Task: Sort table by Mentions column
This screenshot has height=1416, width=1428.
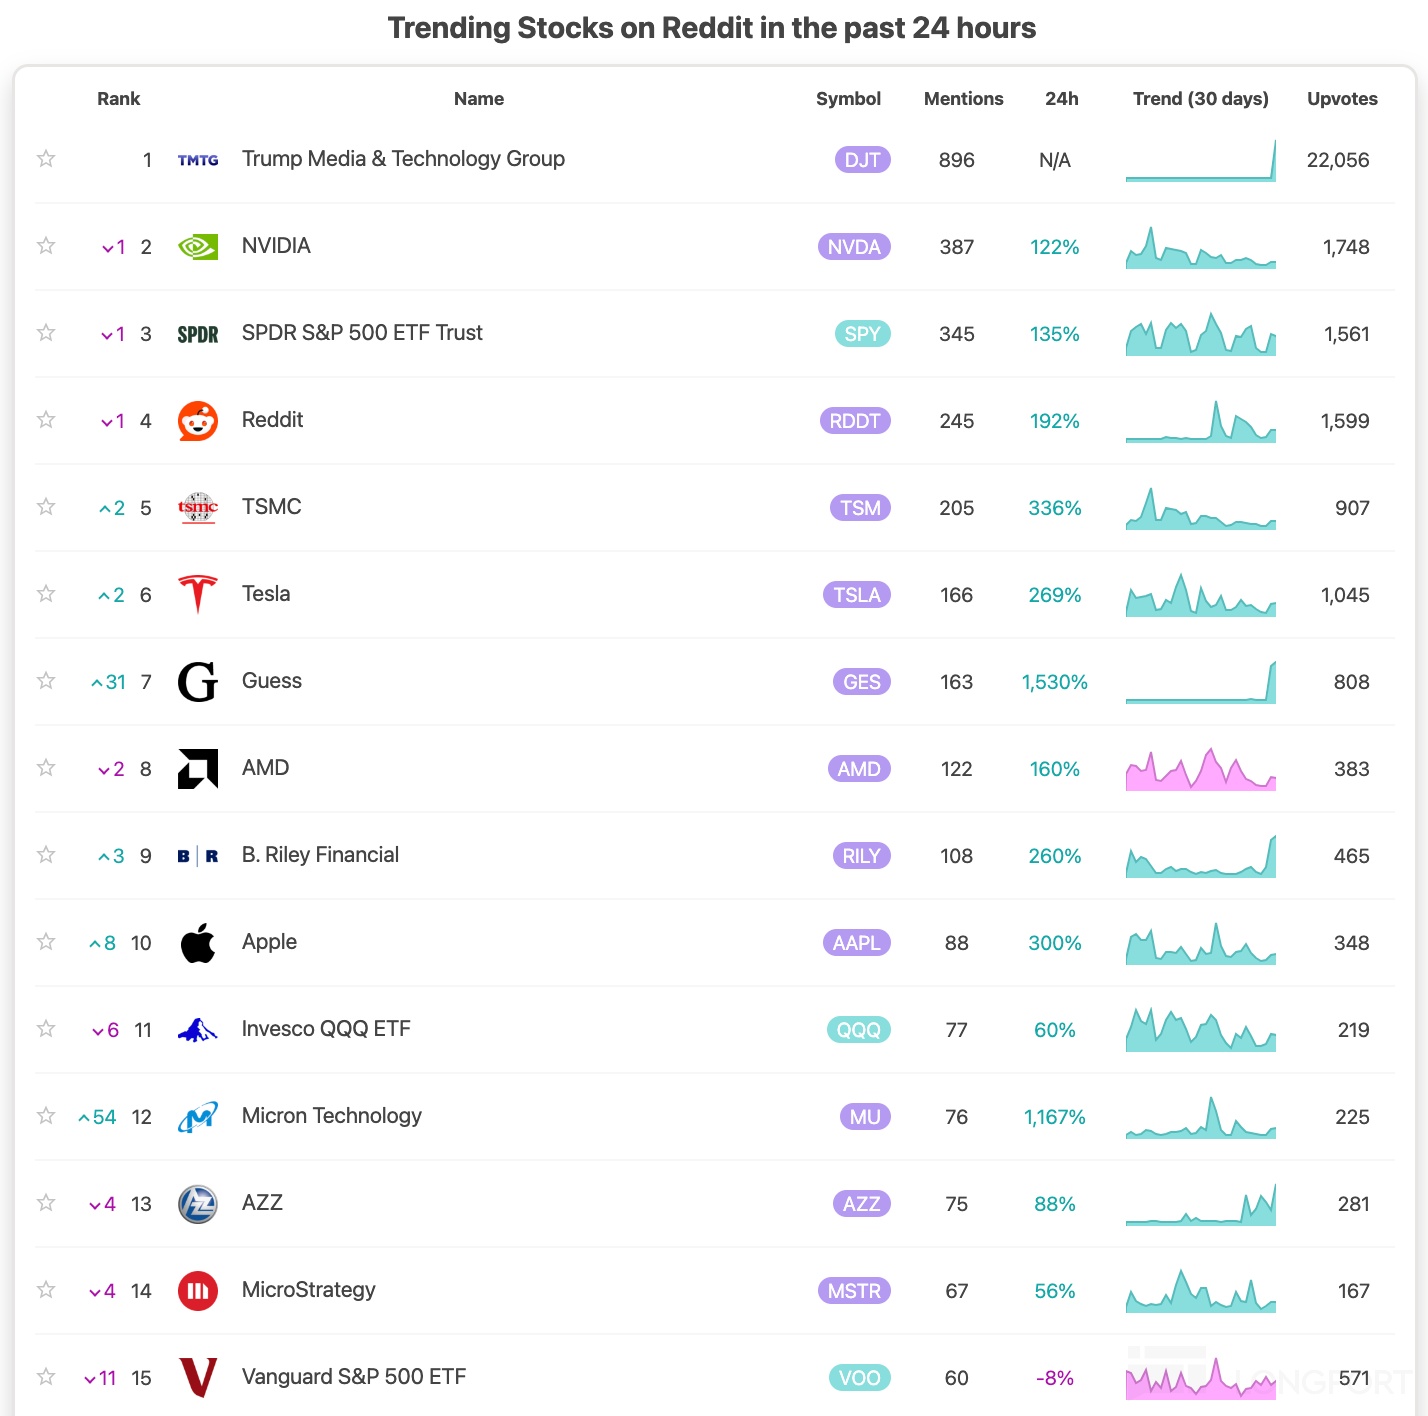Action: click(x=963, y=99)
